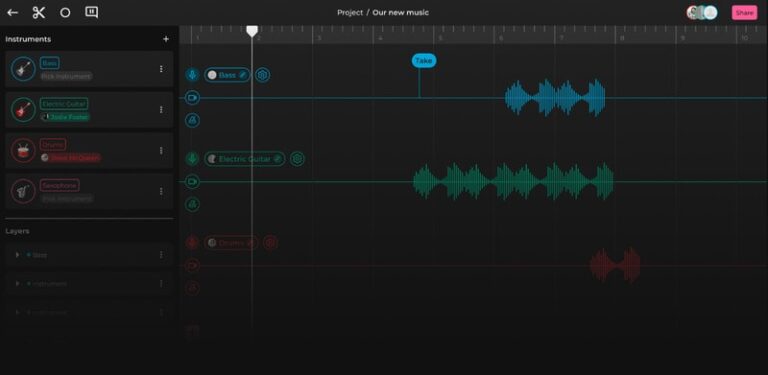Open the Electric Guitar instrument three-dot menu

161,110
